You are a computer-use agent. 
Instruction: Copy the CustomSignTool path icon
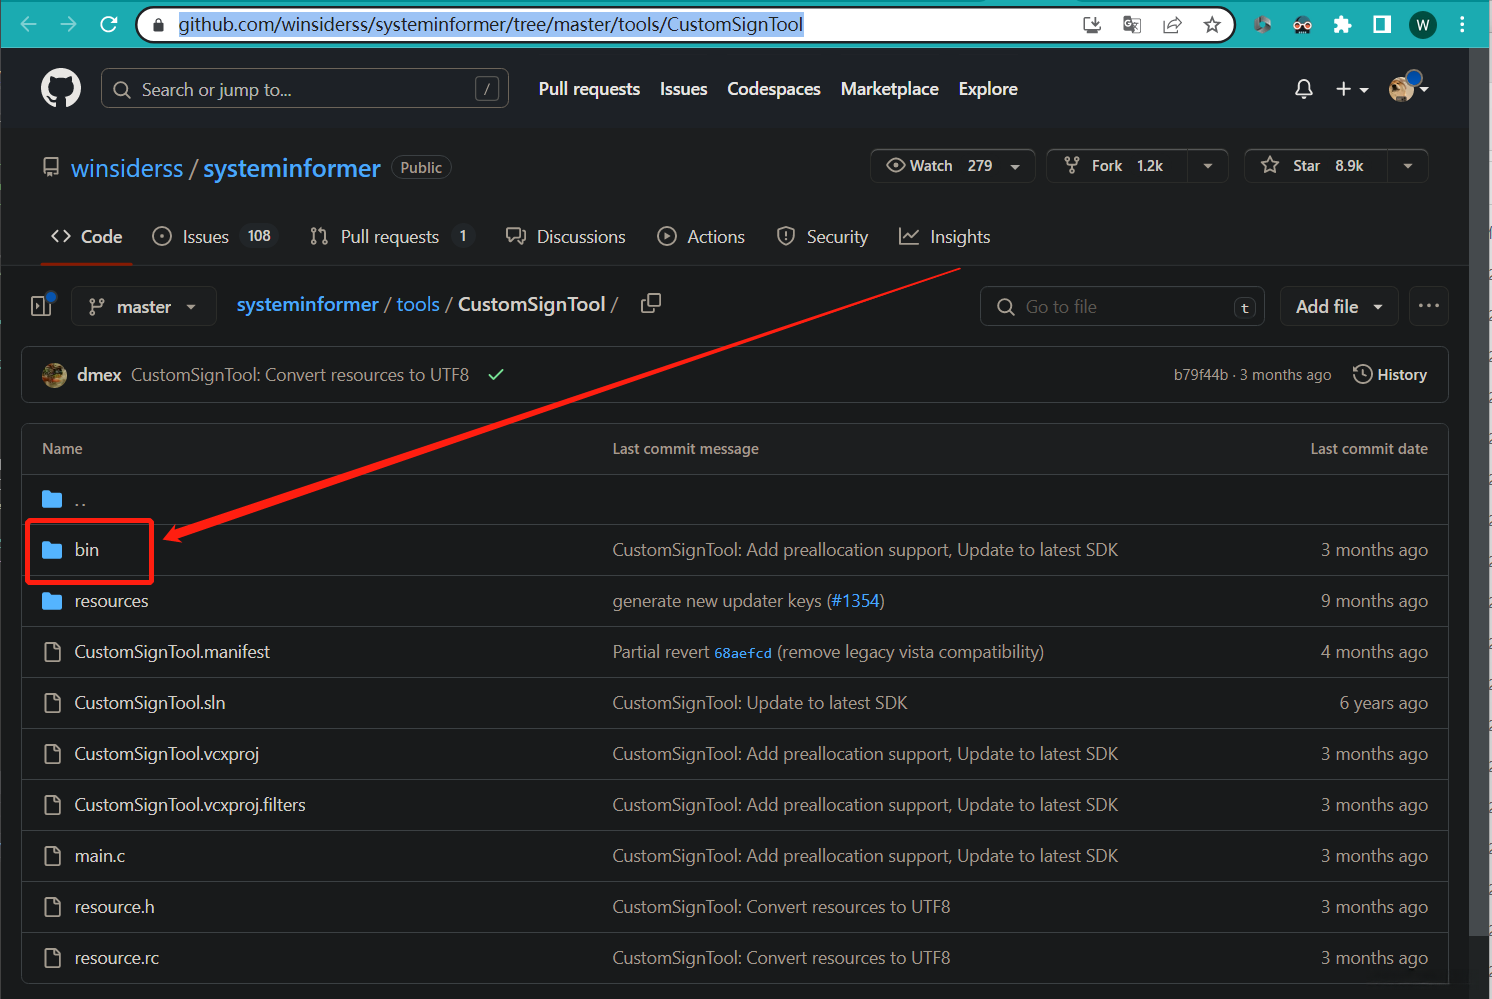point(651,303)
